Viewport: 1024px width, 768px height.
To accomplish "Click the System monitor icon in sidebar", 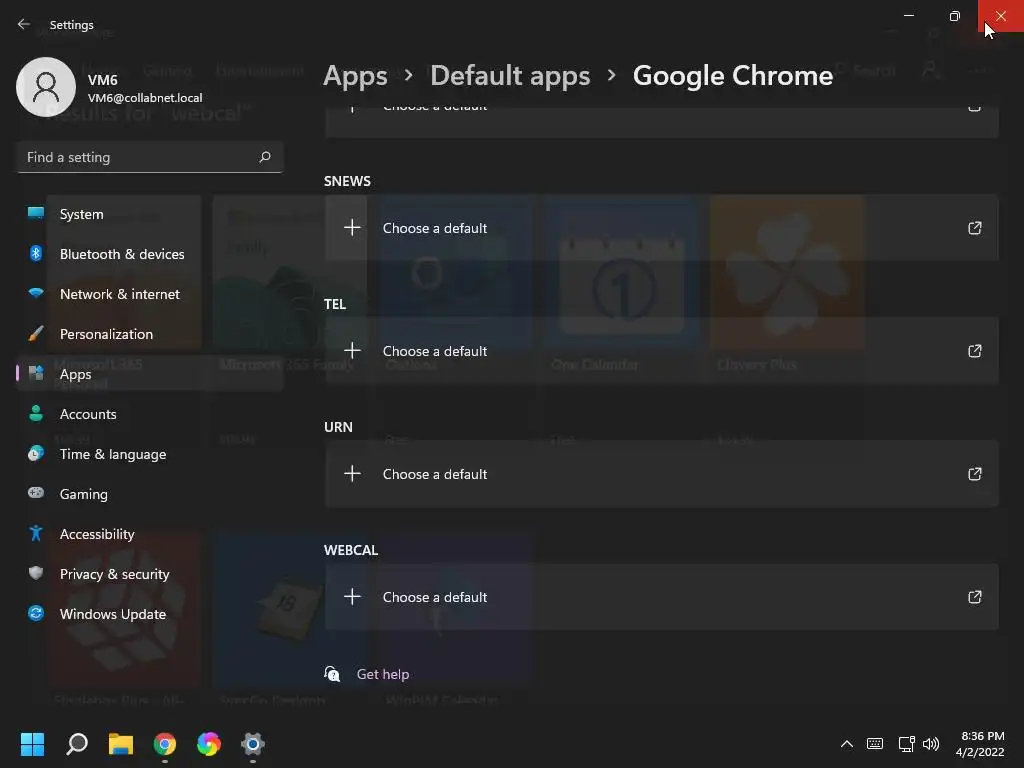I will coord(36,213).
